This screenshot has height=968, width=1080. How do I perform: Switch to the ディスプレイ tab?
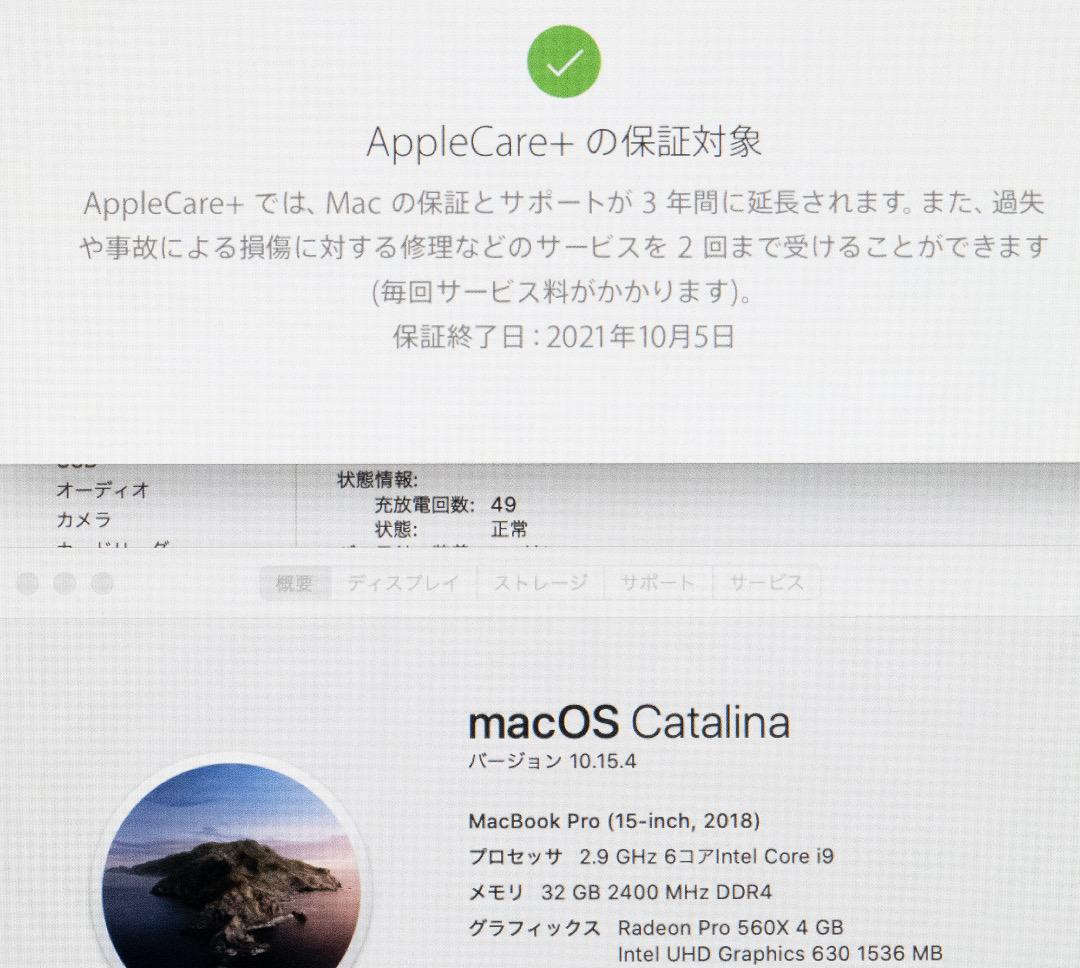coord(403,584)
